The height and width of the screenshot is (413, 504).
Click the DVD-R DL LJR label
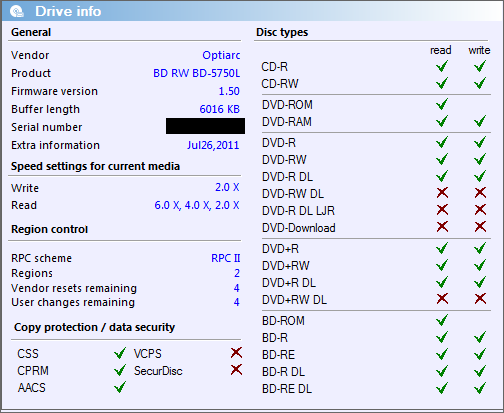click(x=298, y=211)
